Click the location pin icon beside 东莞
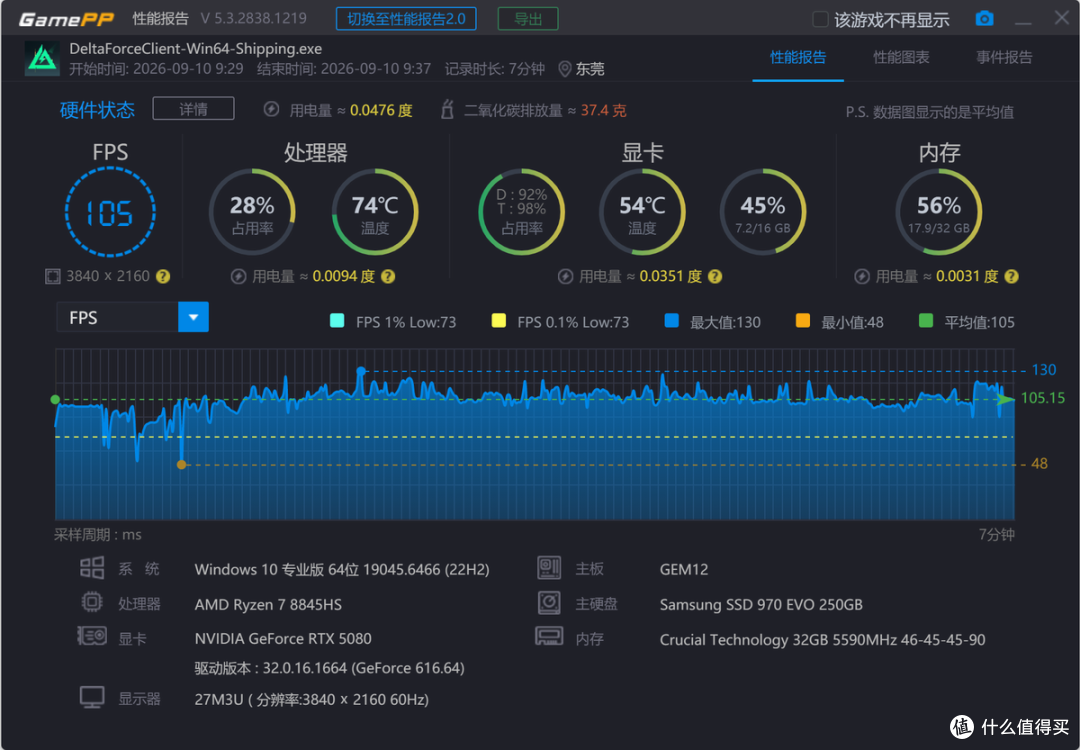 pyautogui.click(x=564, y=69)
